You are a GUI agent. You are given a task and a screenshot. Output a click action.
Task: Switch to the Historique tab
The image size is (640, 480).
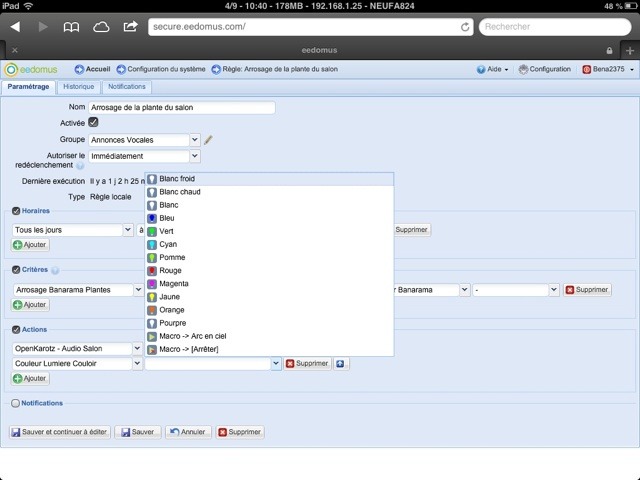pyautogui.click(x=78, y=87)
